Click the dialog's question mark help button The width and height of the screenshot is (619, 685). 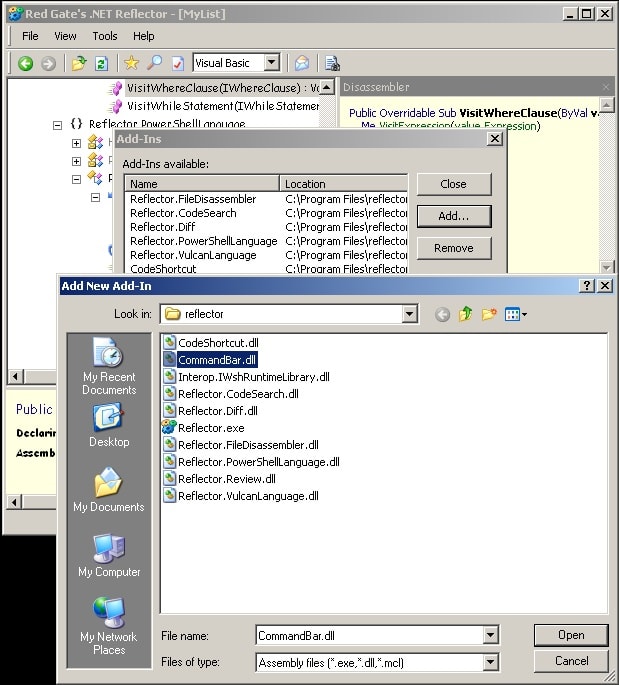point(586,286)
